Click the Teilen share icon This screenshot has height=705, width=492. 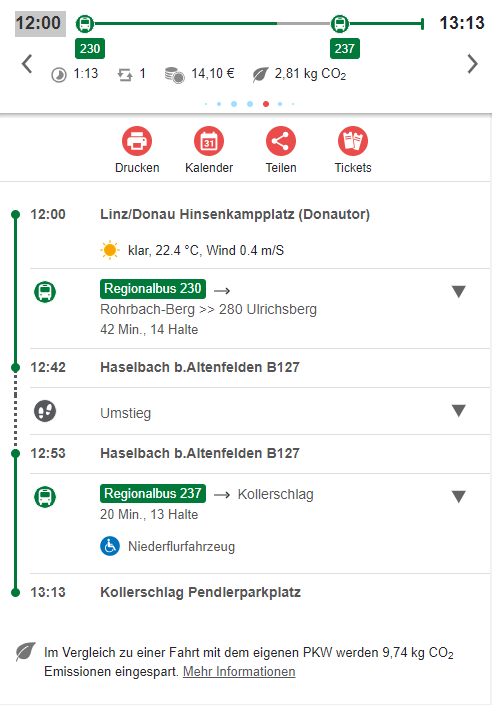pos(281,141)
